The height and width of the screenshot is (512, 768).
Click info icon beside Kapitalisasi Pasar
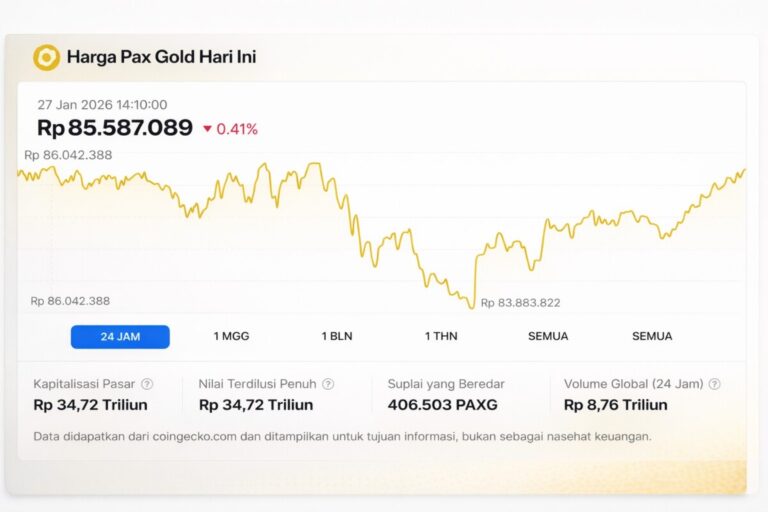pos(147,384)
